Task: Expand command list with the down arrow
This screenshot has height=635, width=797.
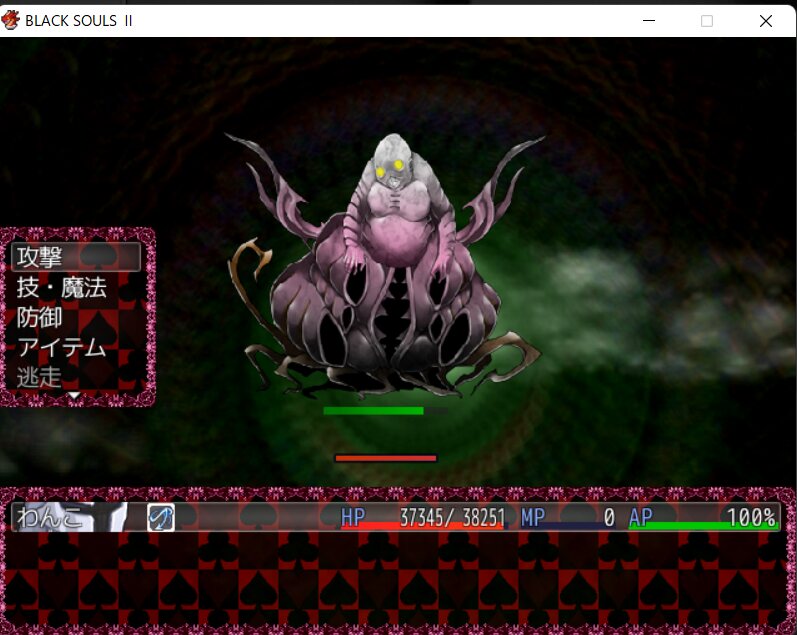Action: tap(75, 396)
